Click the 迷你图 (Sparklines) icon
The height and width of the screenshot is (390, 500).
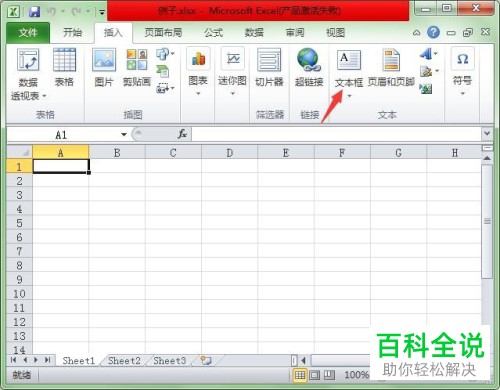pos(233,59)
